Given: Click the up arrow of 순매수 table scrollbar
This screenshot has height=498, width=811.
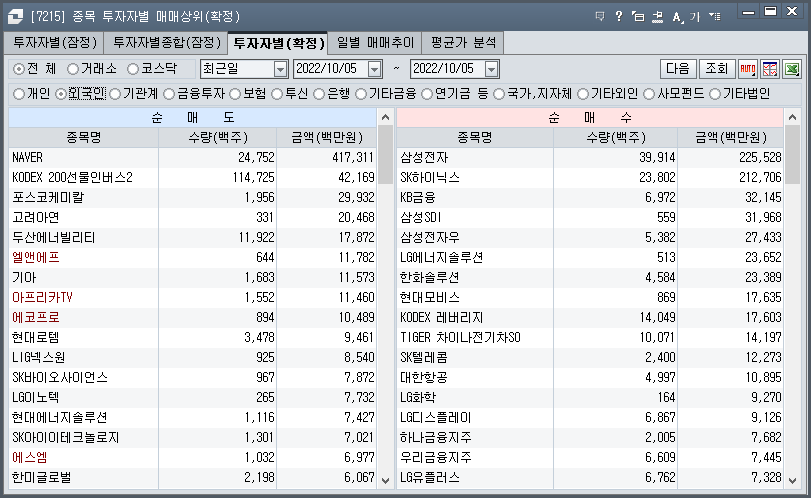Looking at the screenshot, I should click(792, 117).
